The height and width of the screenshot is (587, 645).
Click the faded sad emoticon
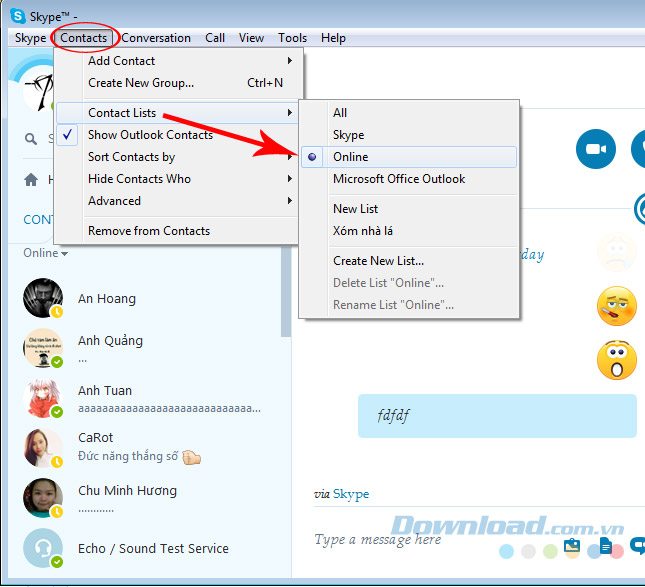point(617,252)
